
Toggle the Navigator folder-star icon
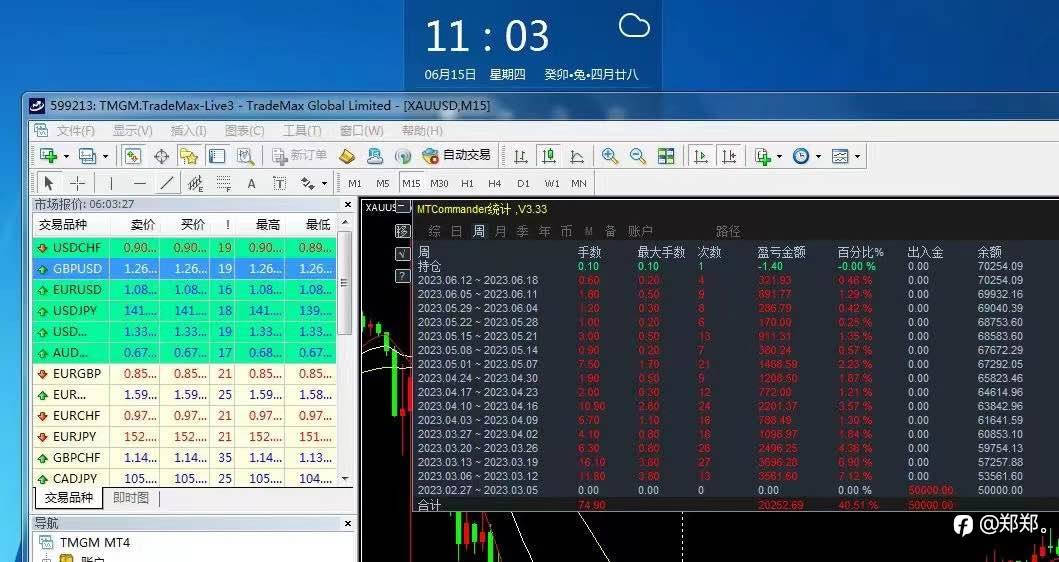tap(188, 156)
